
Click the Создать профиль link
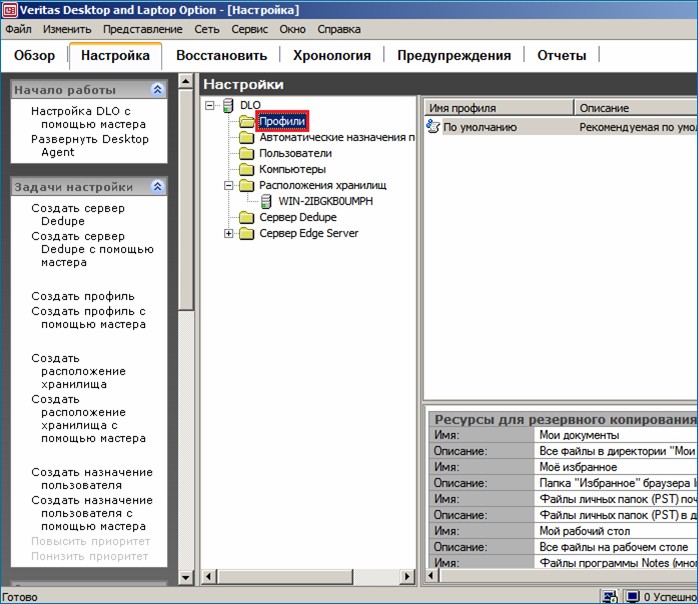tap(82, 296)
